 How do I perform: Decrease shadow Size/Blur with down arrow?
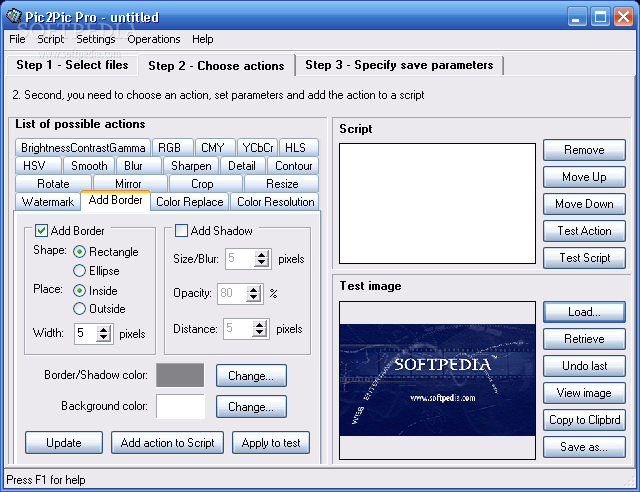tap(262, 263)
